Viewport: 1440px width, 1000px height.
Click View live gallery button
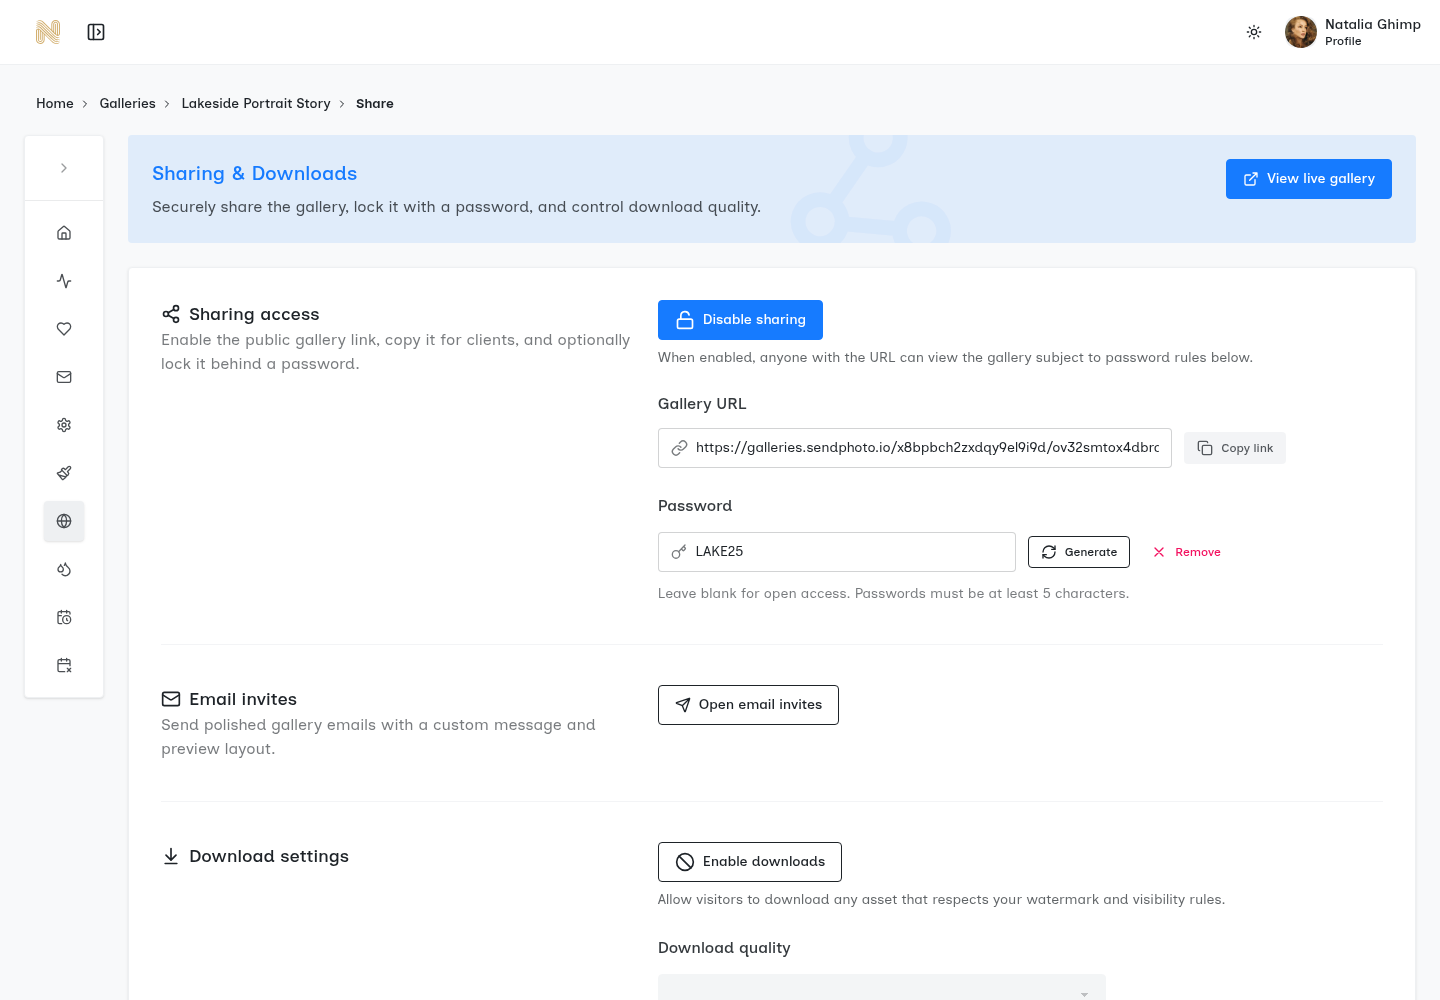click(1309, 179)
